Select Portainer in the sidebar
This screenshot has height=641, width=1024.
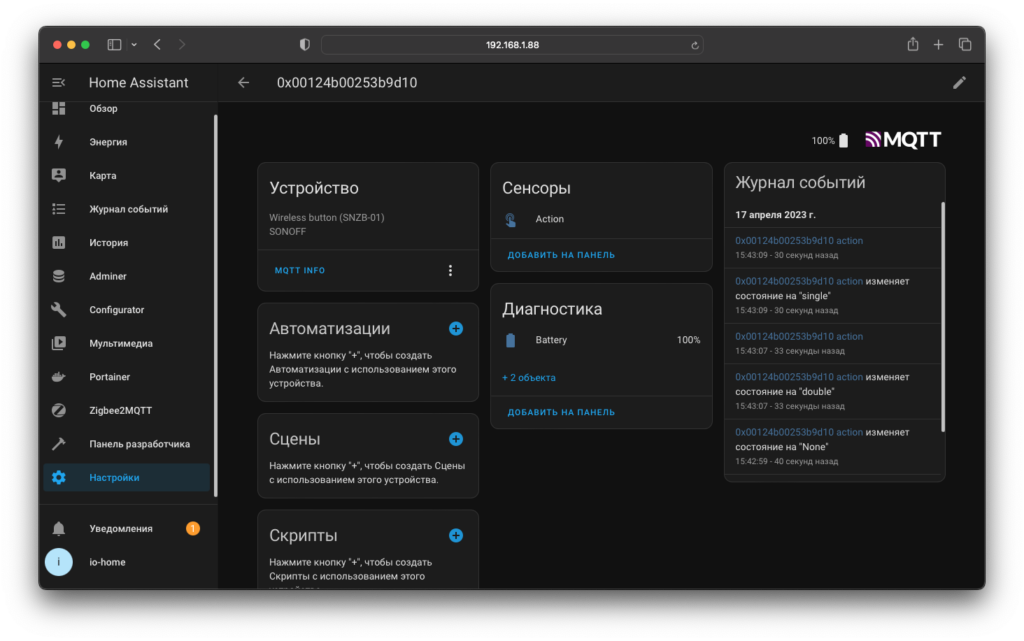coord(127,377)
